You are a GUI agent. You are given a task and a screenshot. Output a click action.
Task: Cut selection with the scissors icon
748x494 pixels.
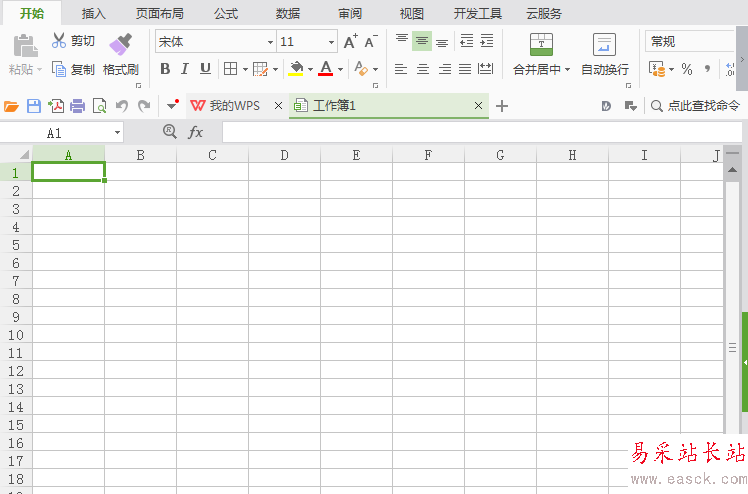click(x=58, y=41)
